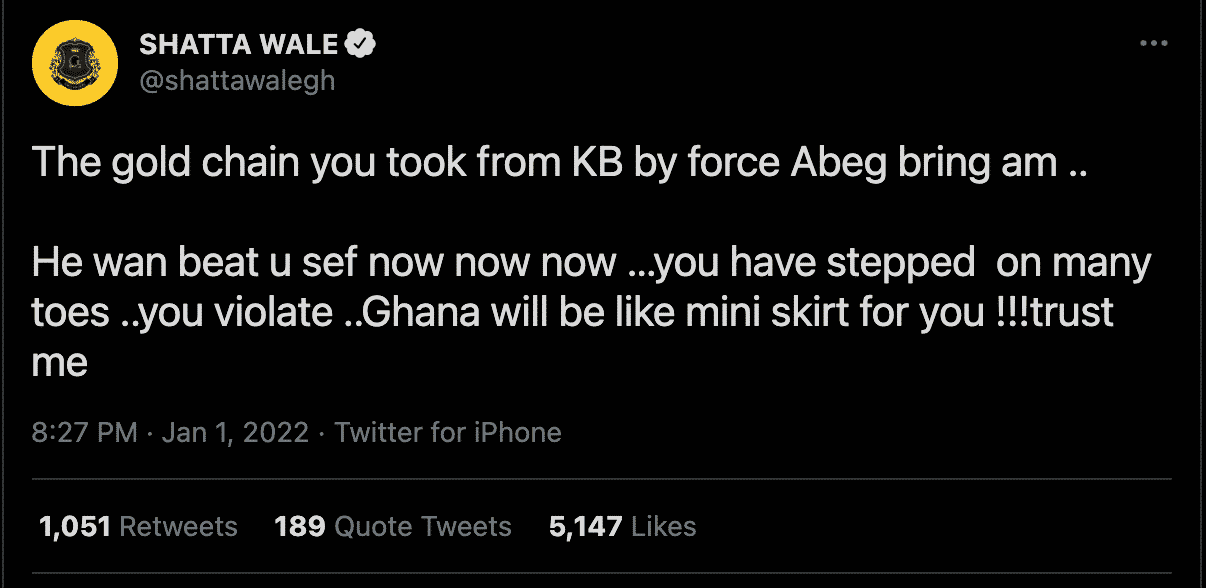
Task: Click the verified badge beside SHATTA WALE
Action: (x=360, y=44)
